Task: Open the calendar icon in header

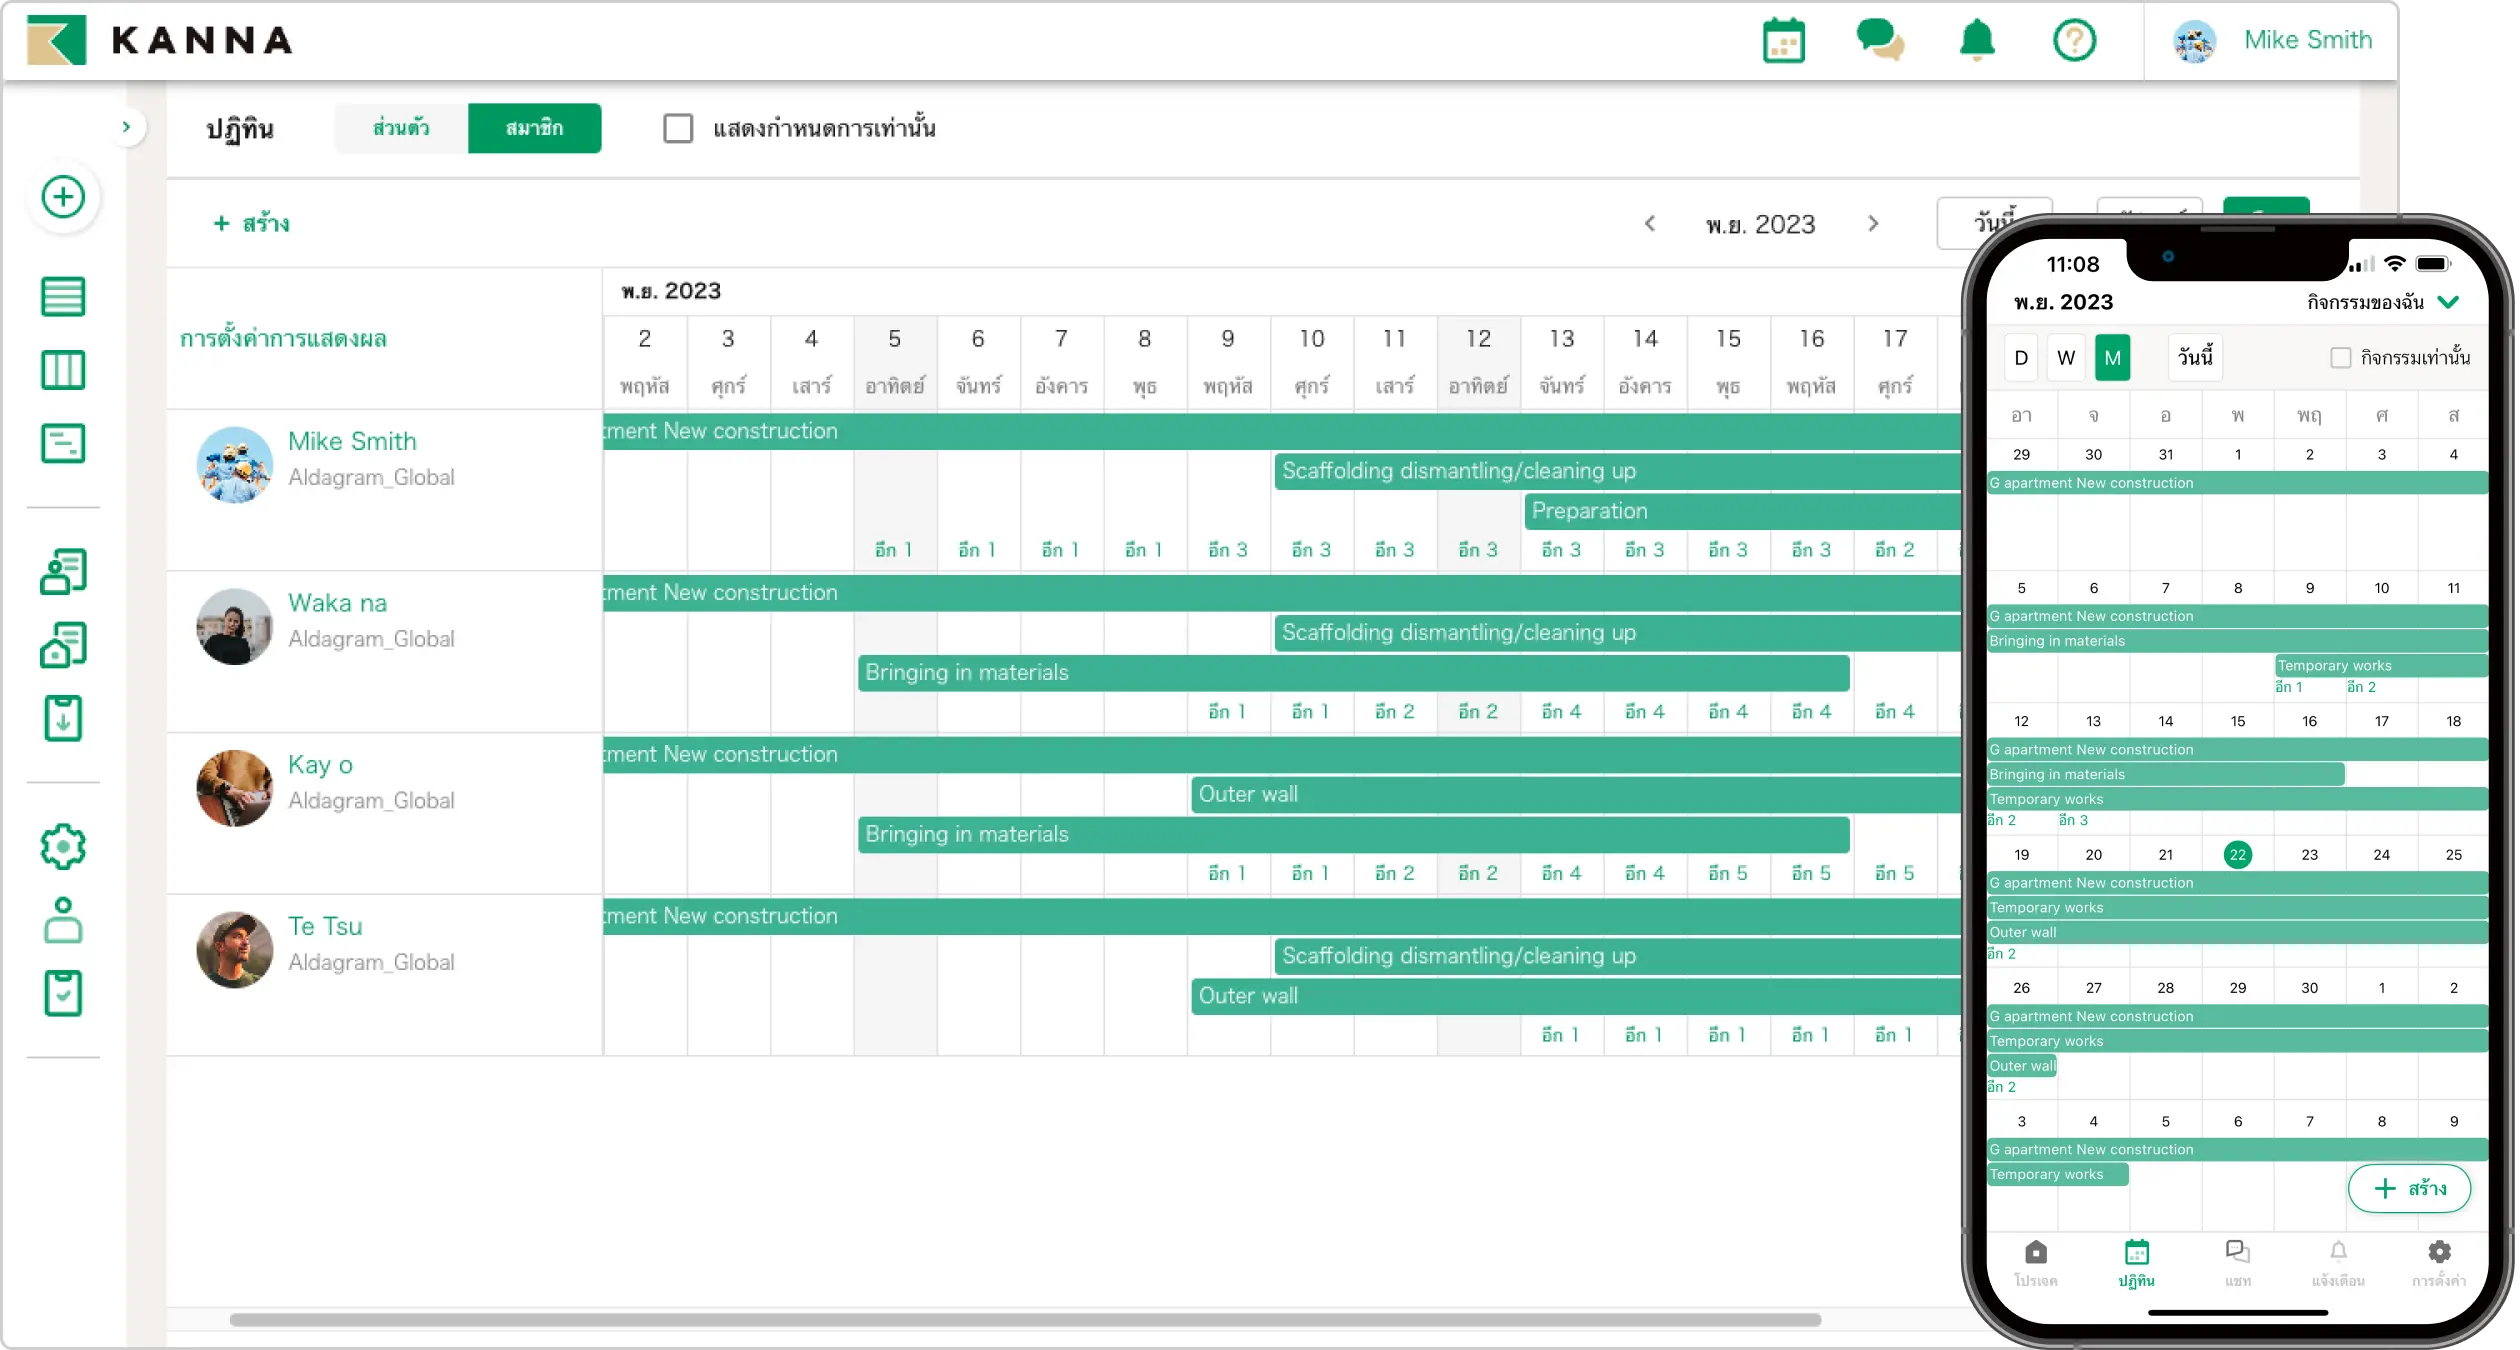Action: pyautogui.click(x=1783, y=41)
